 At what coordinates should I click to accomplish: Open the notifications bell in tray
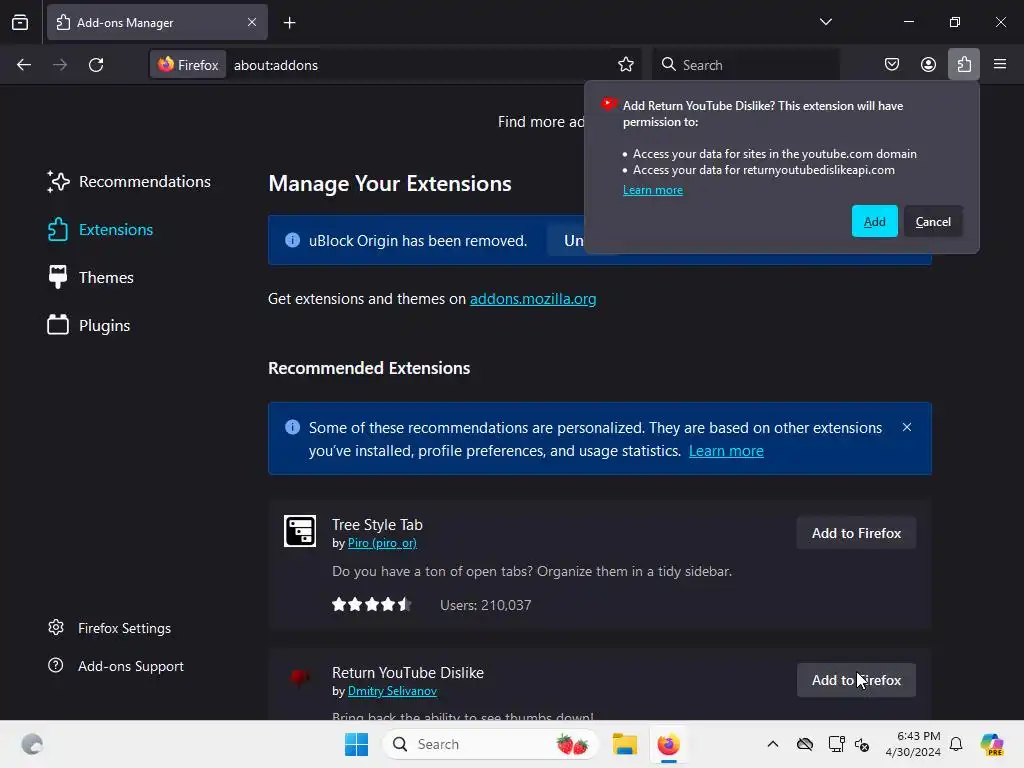click(956, 744)
